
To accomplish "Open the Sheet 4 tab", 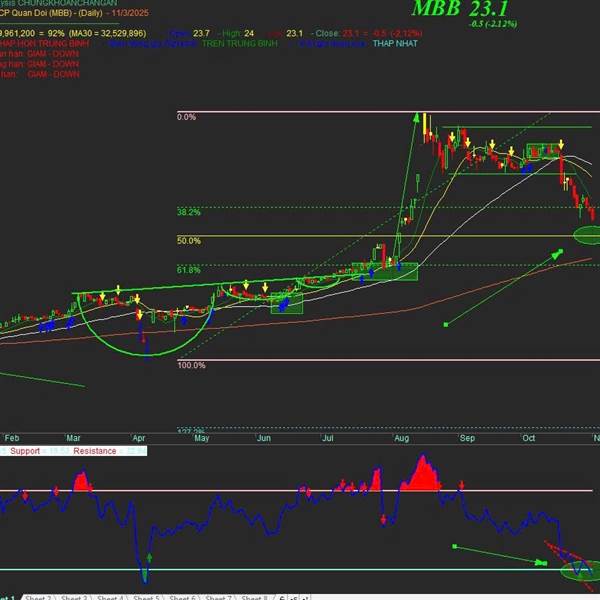I will click(x=110, y=597).
